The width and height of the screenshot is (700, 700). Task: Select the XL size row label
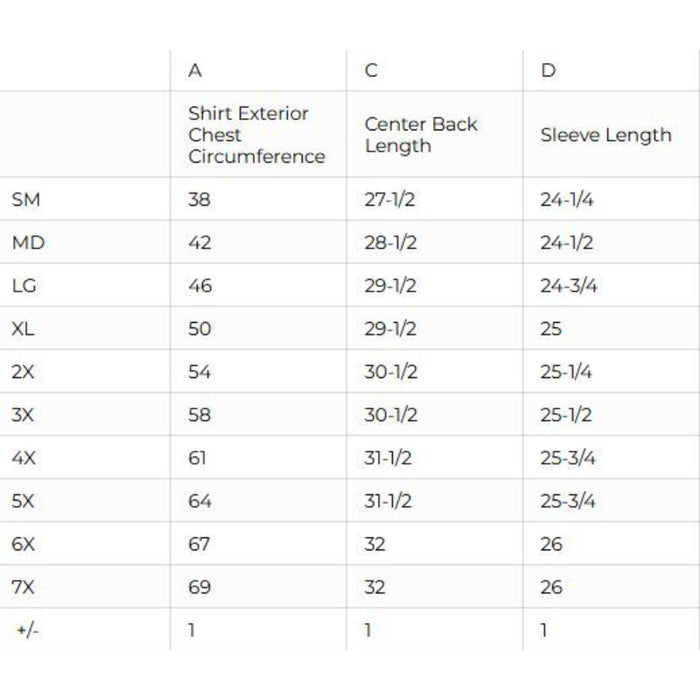23,328
